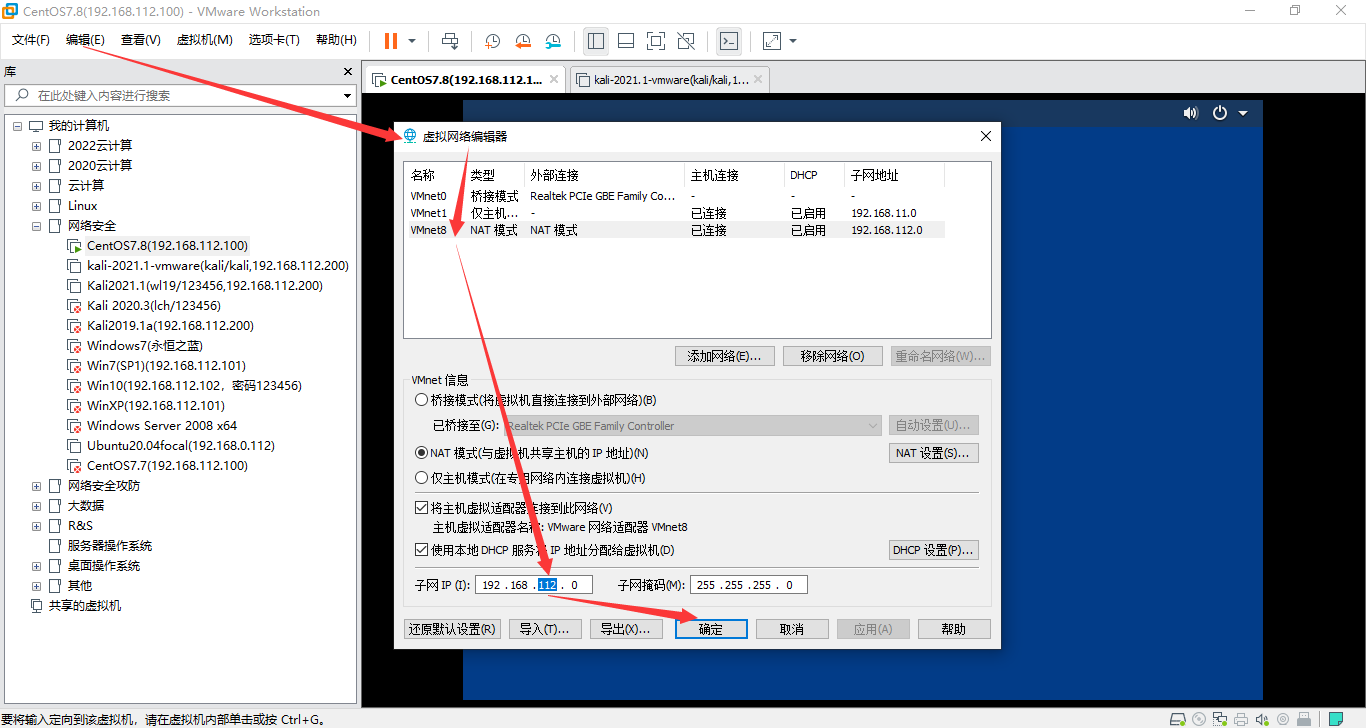
Task: Expand the 大数据 folder
Action: click(x=37, y=506)
